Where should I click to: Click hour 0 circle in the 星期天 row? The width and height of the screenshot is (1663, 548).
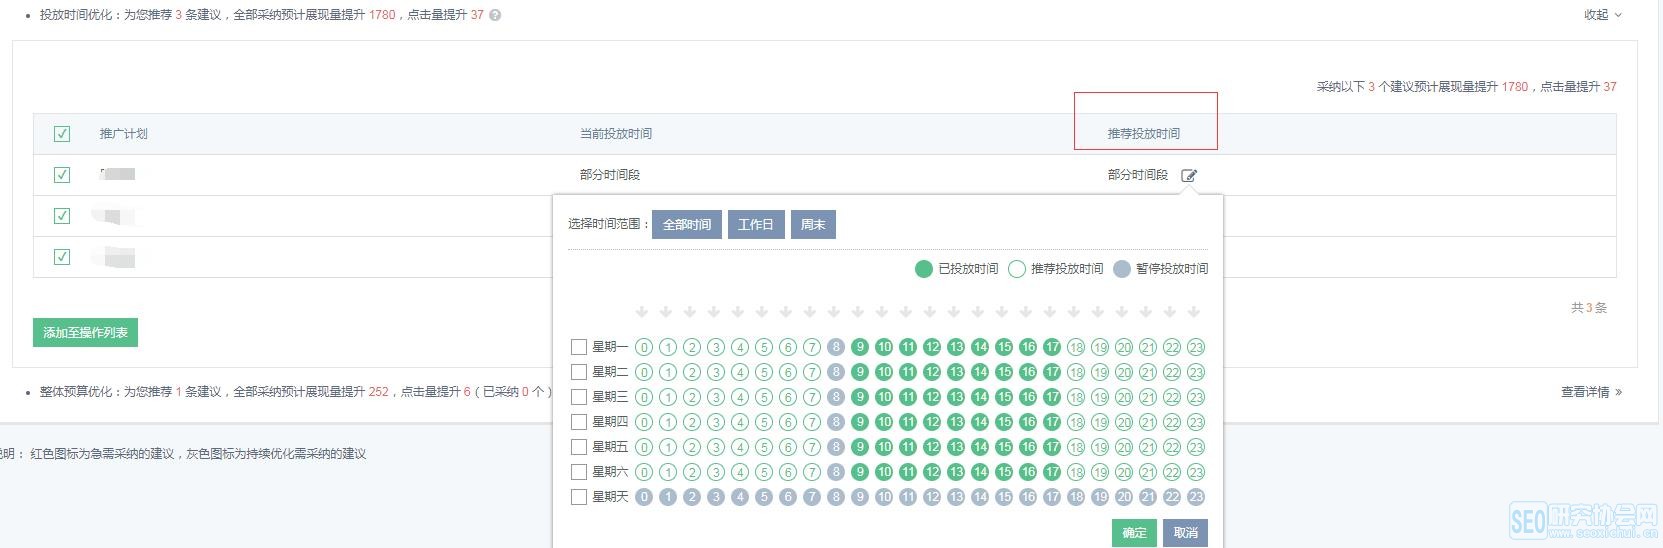coord(644,497)
